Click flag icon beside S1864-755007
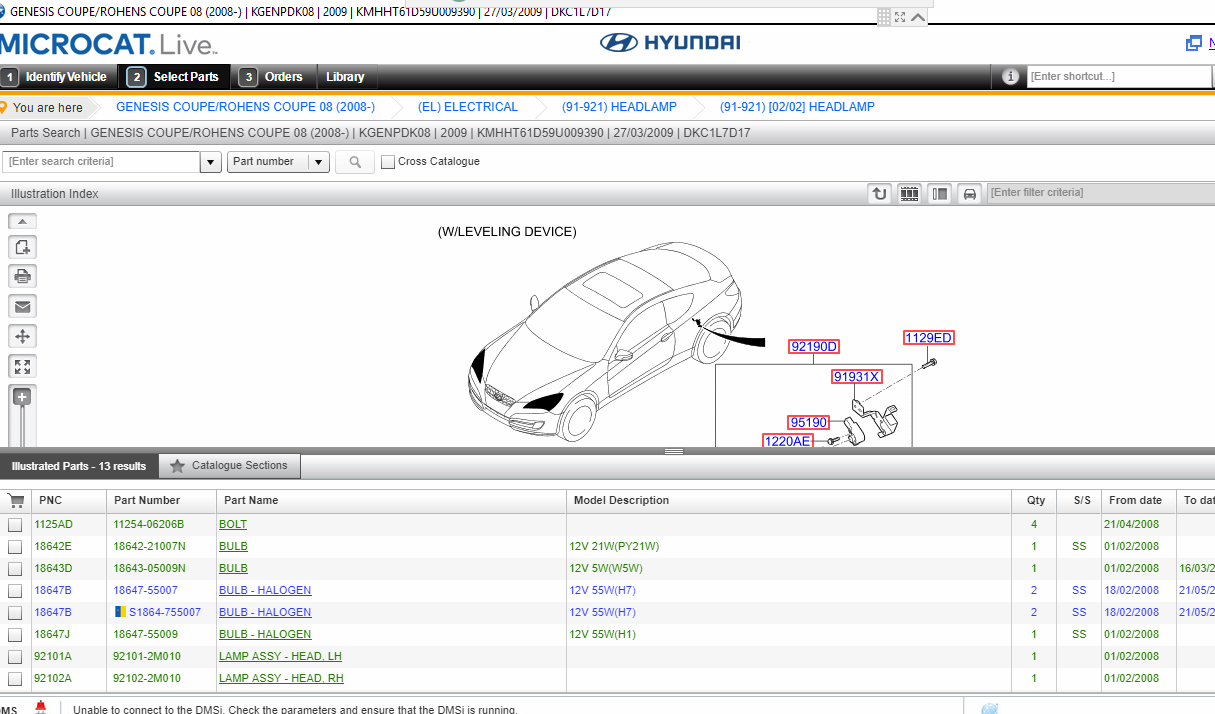 pos(120,612)
